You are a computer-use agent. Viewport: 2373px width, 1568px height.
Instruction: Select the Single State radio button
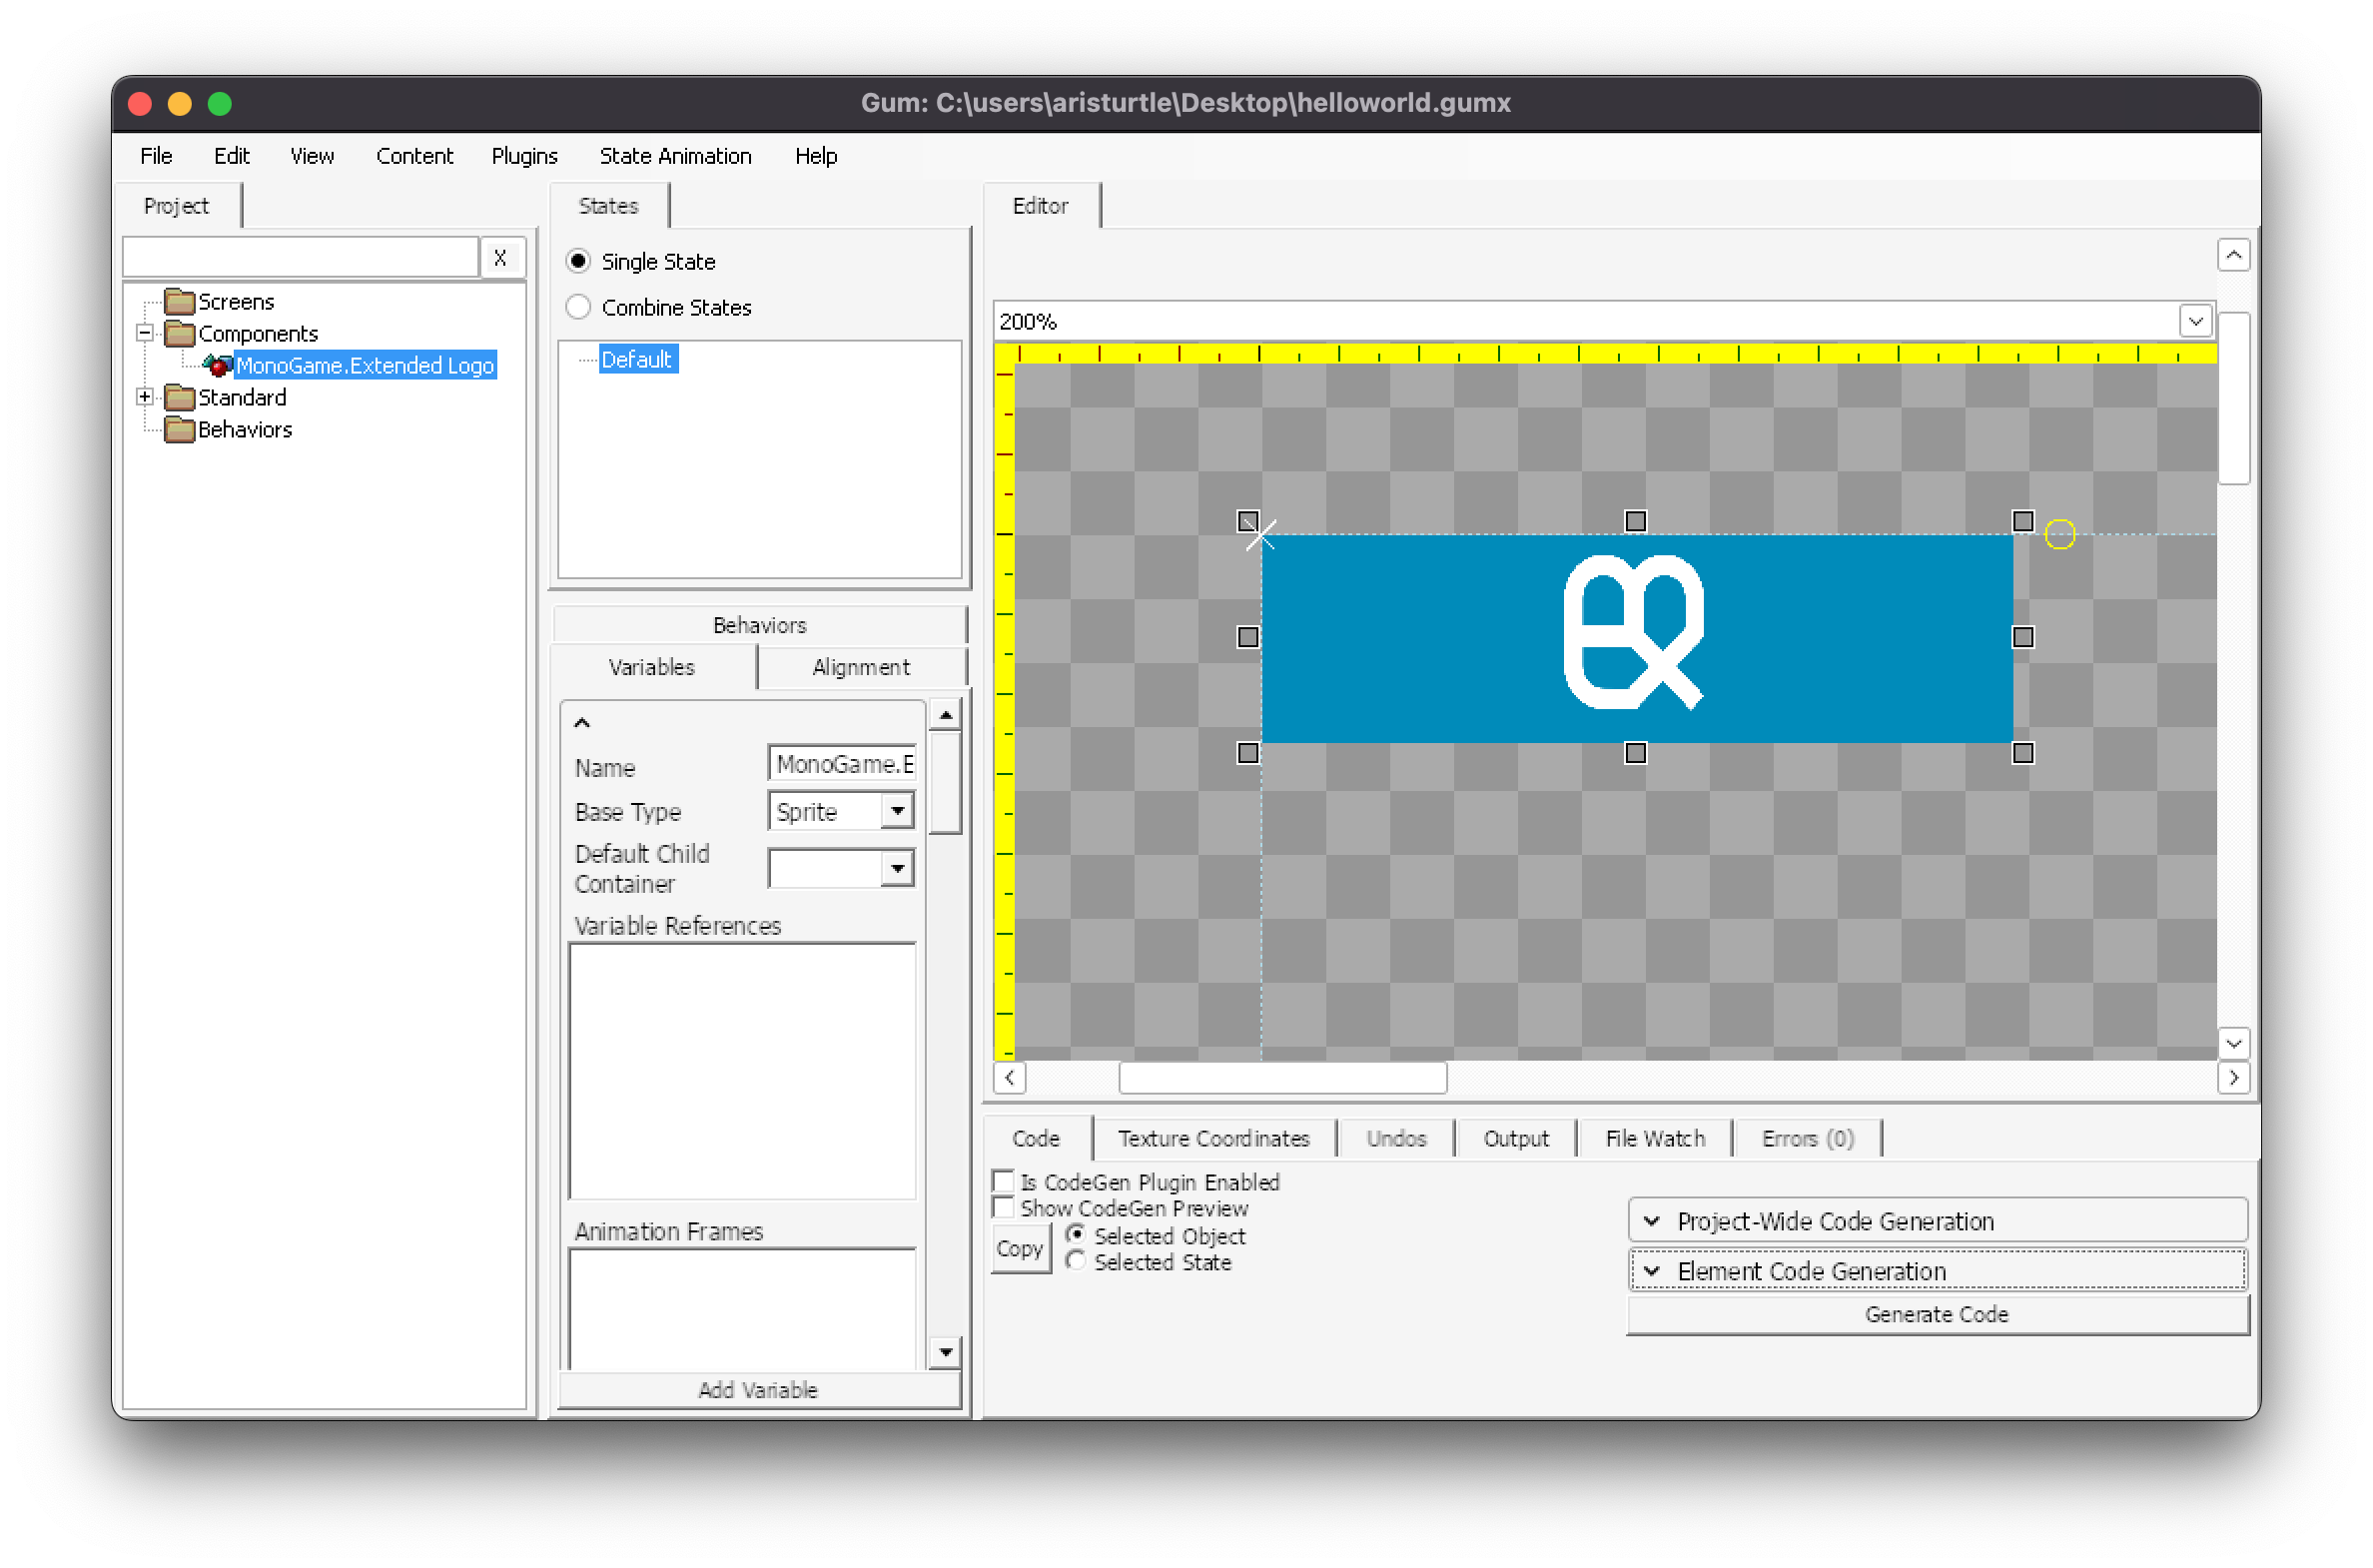click(x=578, y=261)
